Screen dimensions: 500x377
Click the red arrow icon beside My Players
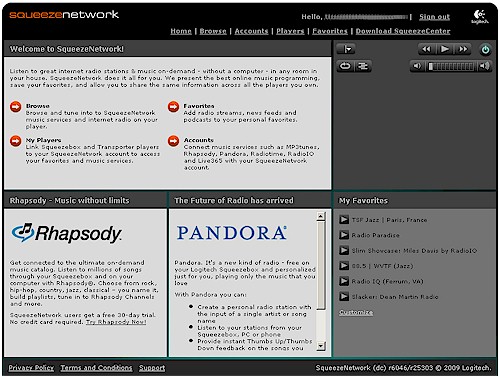[15, 141]
